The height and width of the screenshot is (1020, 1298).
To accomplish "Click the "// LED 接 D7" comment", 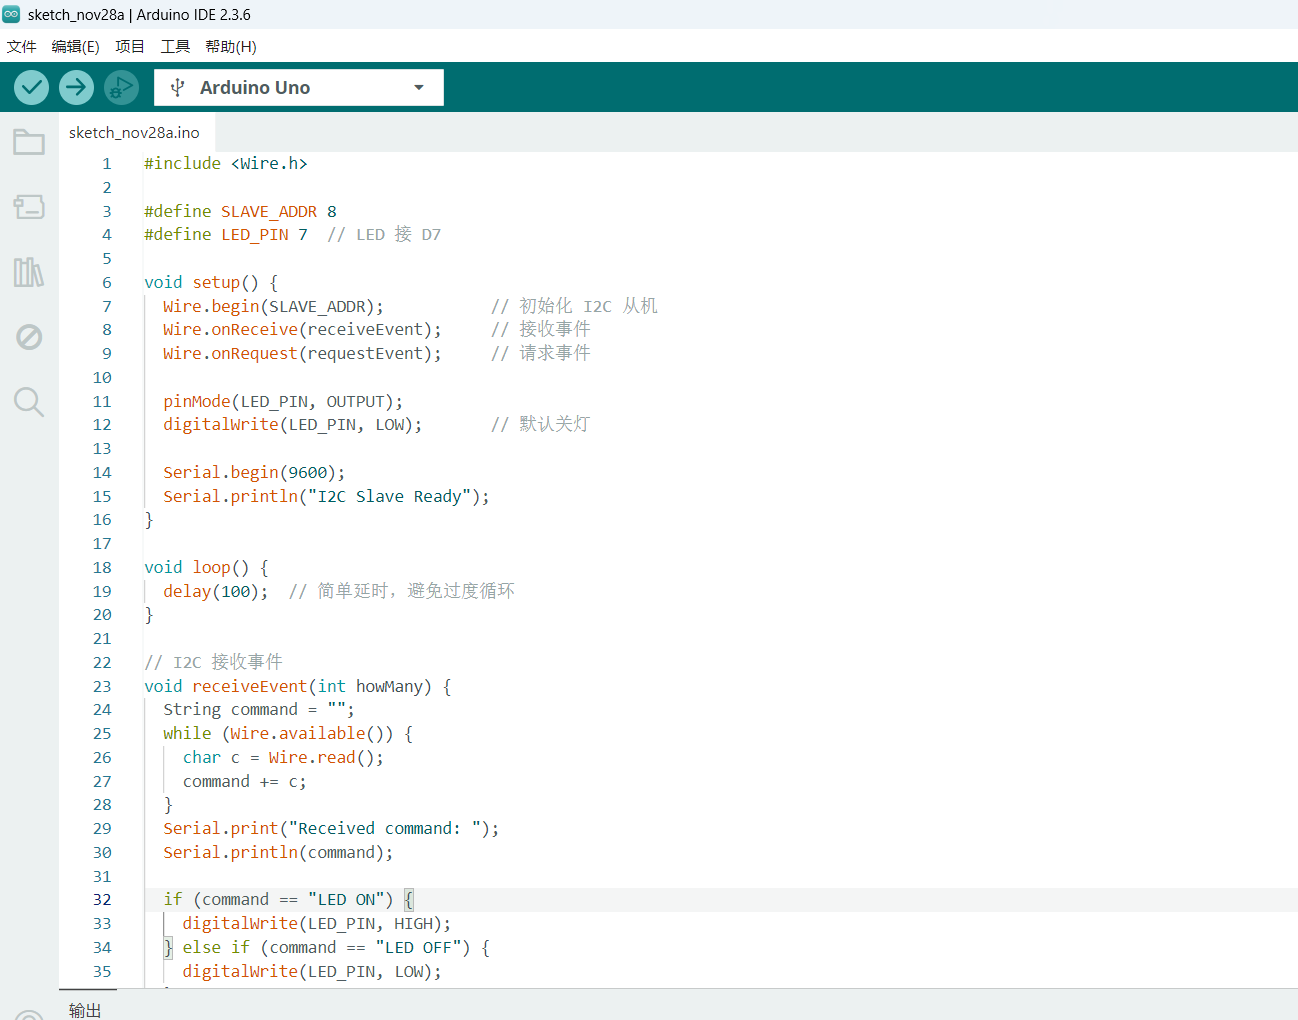I will 384,235.
